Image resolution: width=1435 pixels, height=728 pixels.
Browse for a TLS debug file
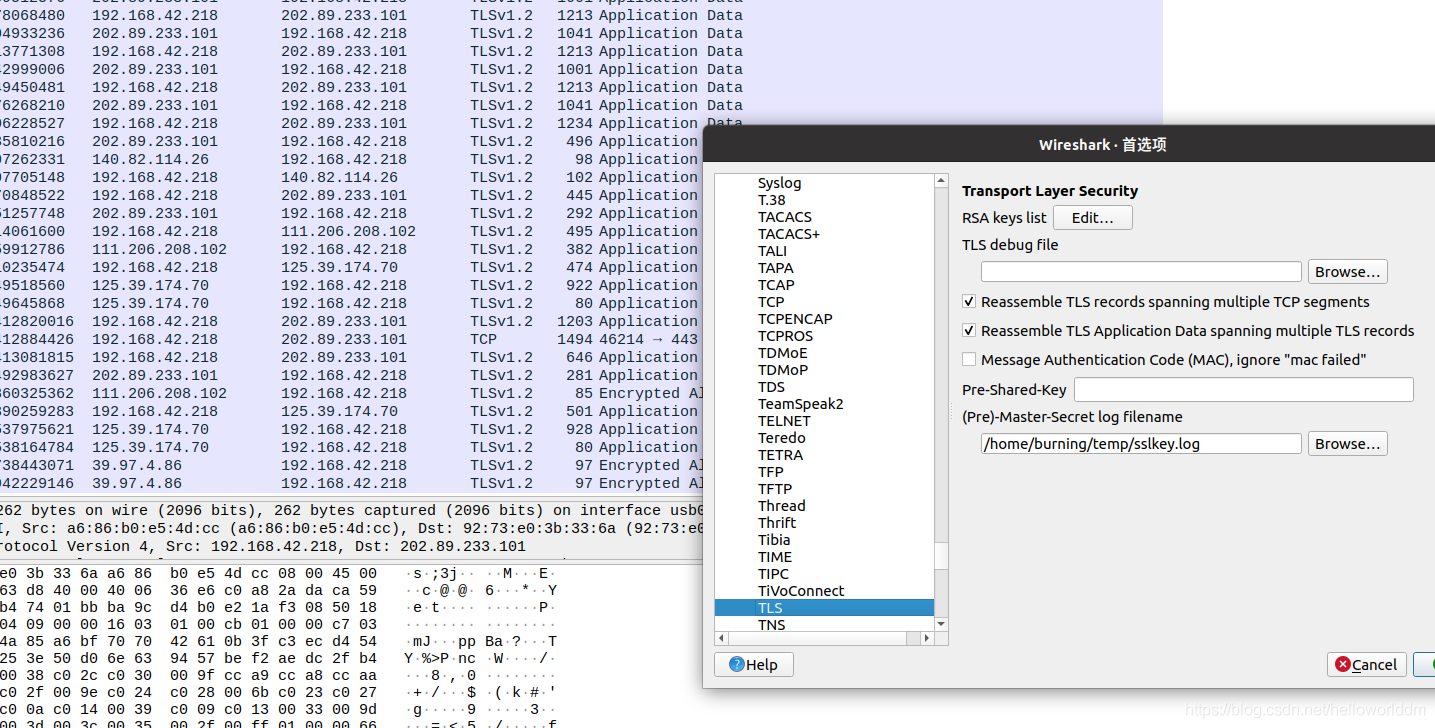coord(1347,272)
